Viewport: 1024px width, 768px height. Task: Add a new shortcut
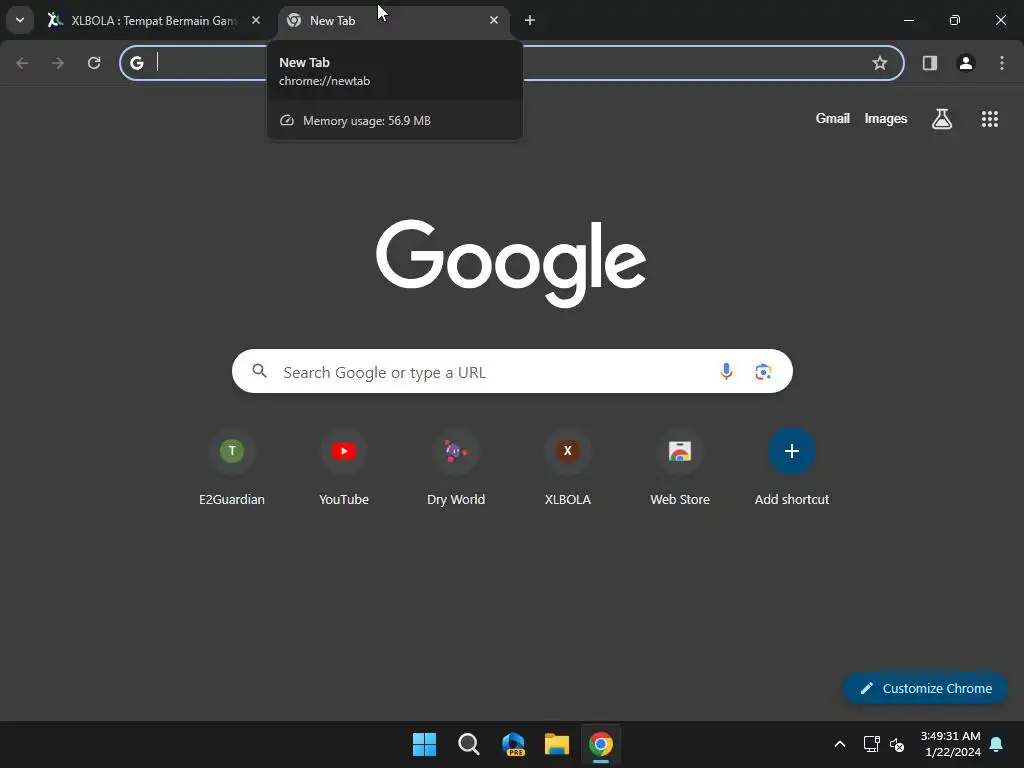tap(792, 468)
